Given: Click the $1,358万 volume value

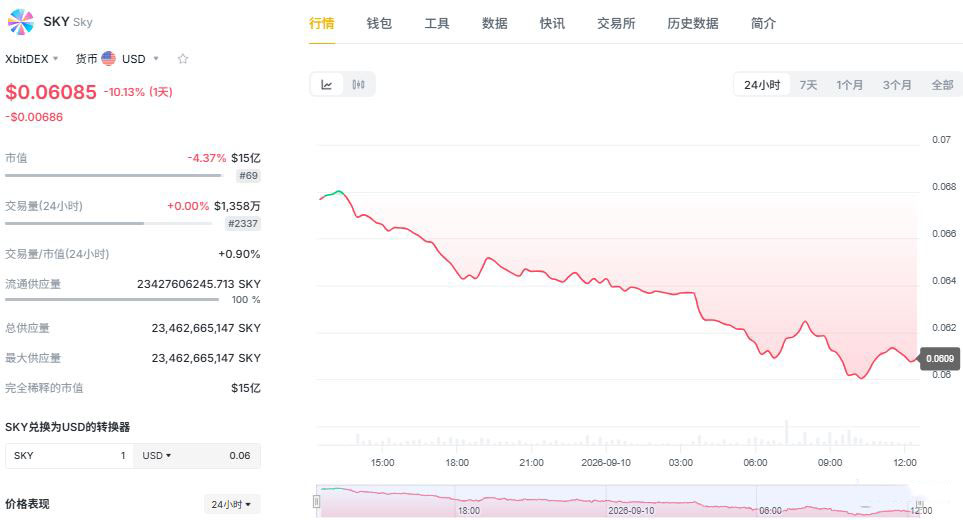Looking at the screenshot, I should 237,206.
